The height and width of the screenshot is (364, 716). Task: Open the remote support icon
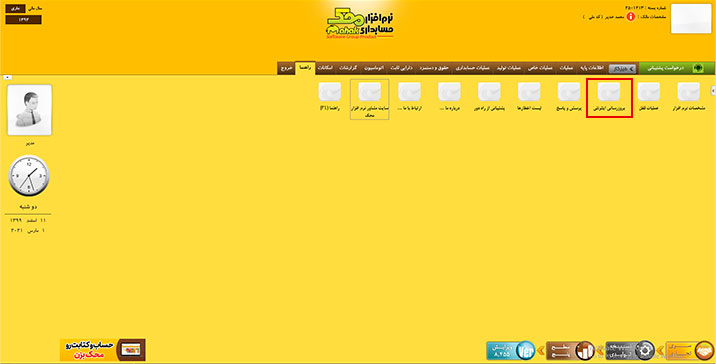pyautogui.click(x=489, y=97)
